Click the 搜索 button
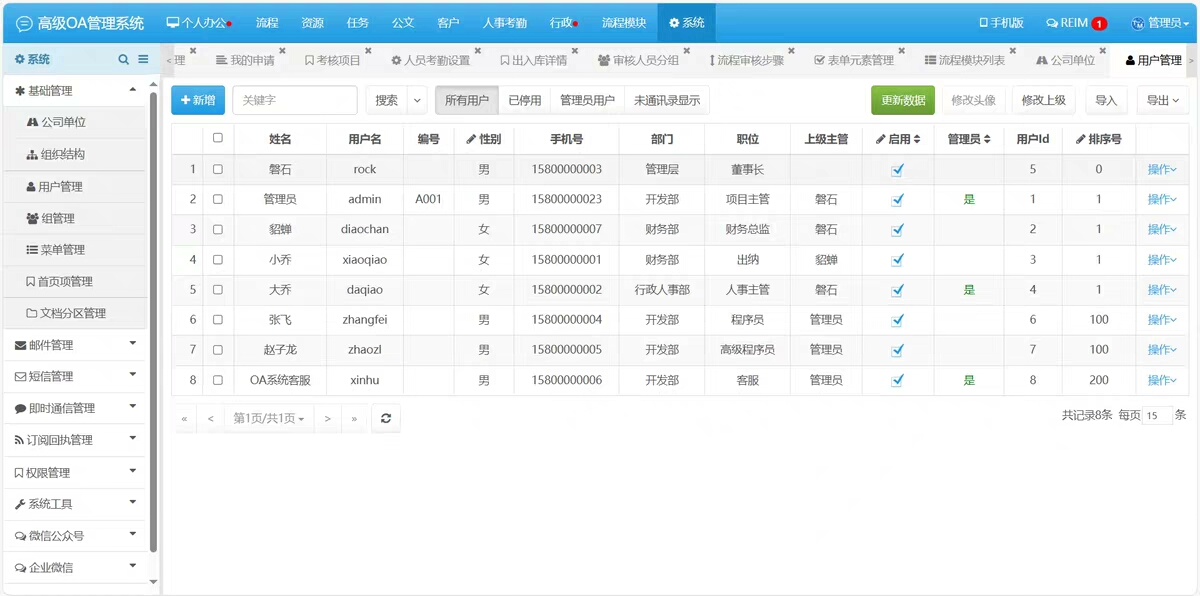Image resolution: width=1200 pixels, height=596 pixels. click(386, 100)
